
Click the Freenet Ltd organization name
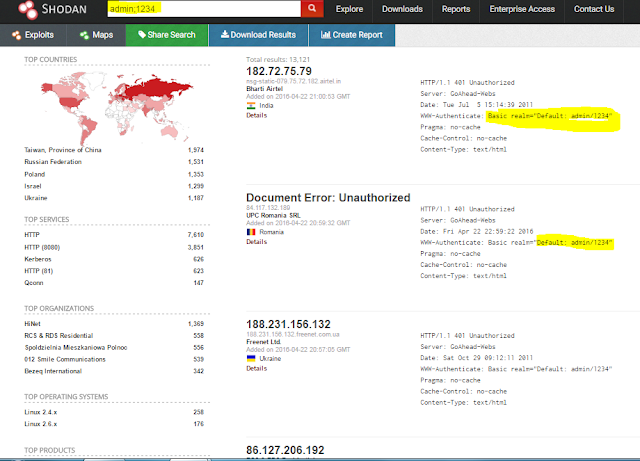[x=263, y=342]
